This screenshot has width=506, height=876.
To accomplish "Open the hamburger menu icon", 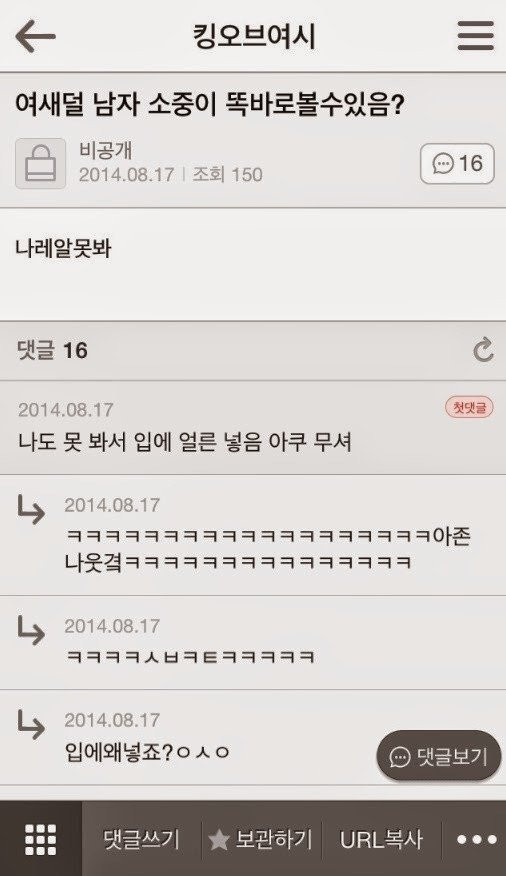I will tap(475, 36).
